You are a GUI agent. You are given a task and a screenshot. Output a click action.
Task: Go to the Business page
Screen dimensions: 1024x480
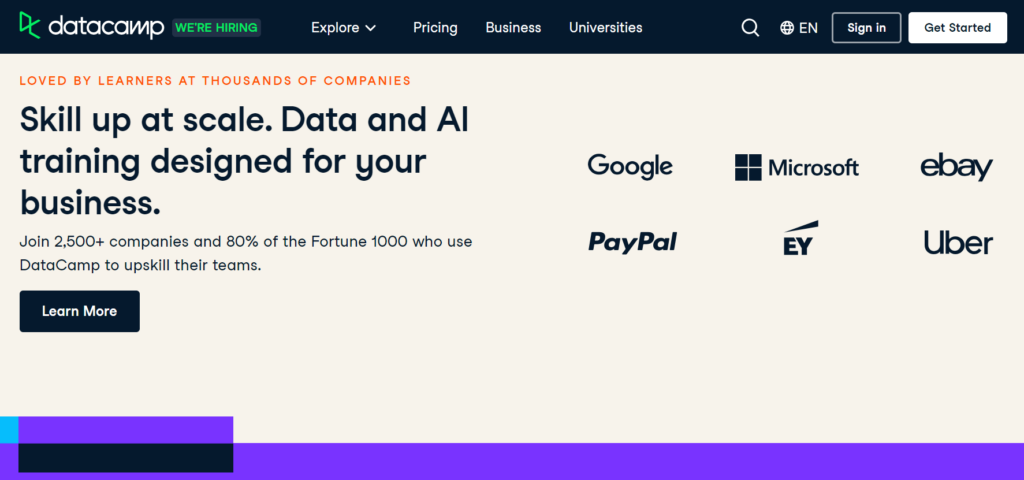[513, 27]
